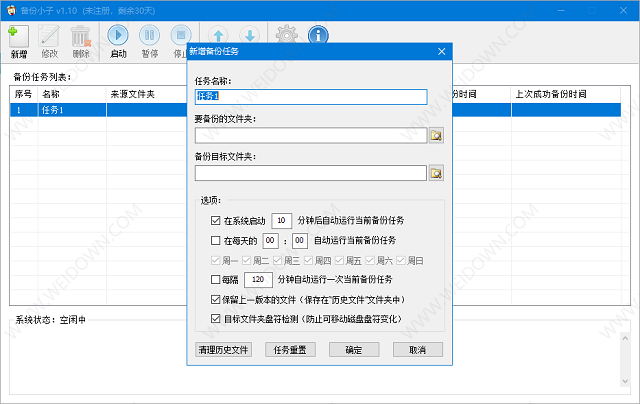
Task: Click the 新增 (add task) toolbar icon
Action: pos(19,36)
